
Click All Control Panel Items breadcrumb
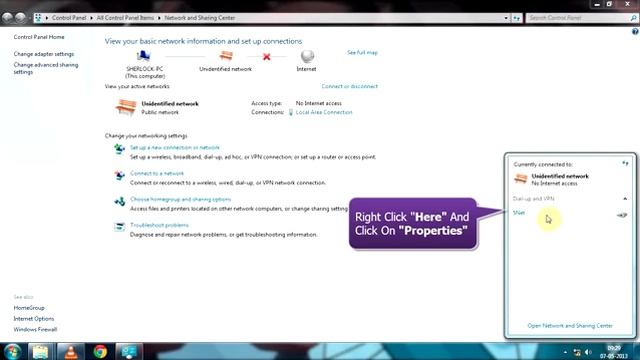click(125, 18)
